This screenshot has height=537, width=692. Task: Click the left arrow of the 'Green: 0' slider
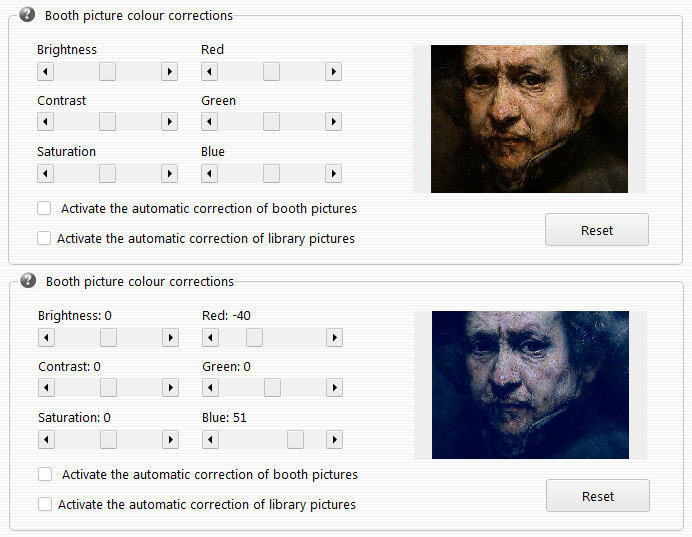(x=210, y=387)
